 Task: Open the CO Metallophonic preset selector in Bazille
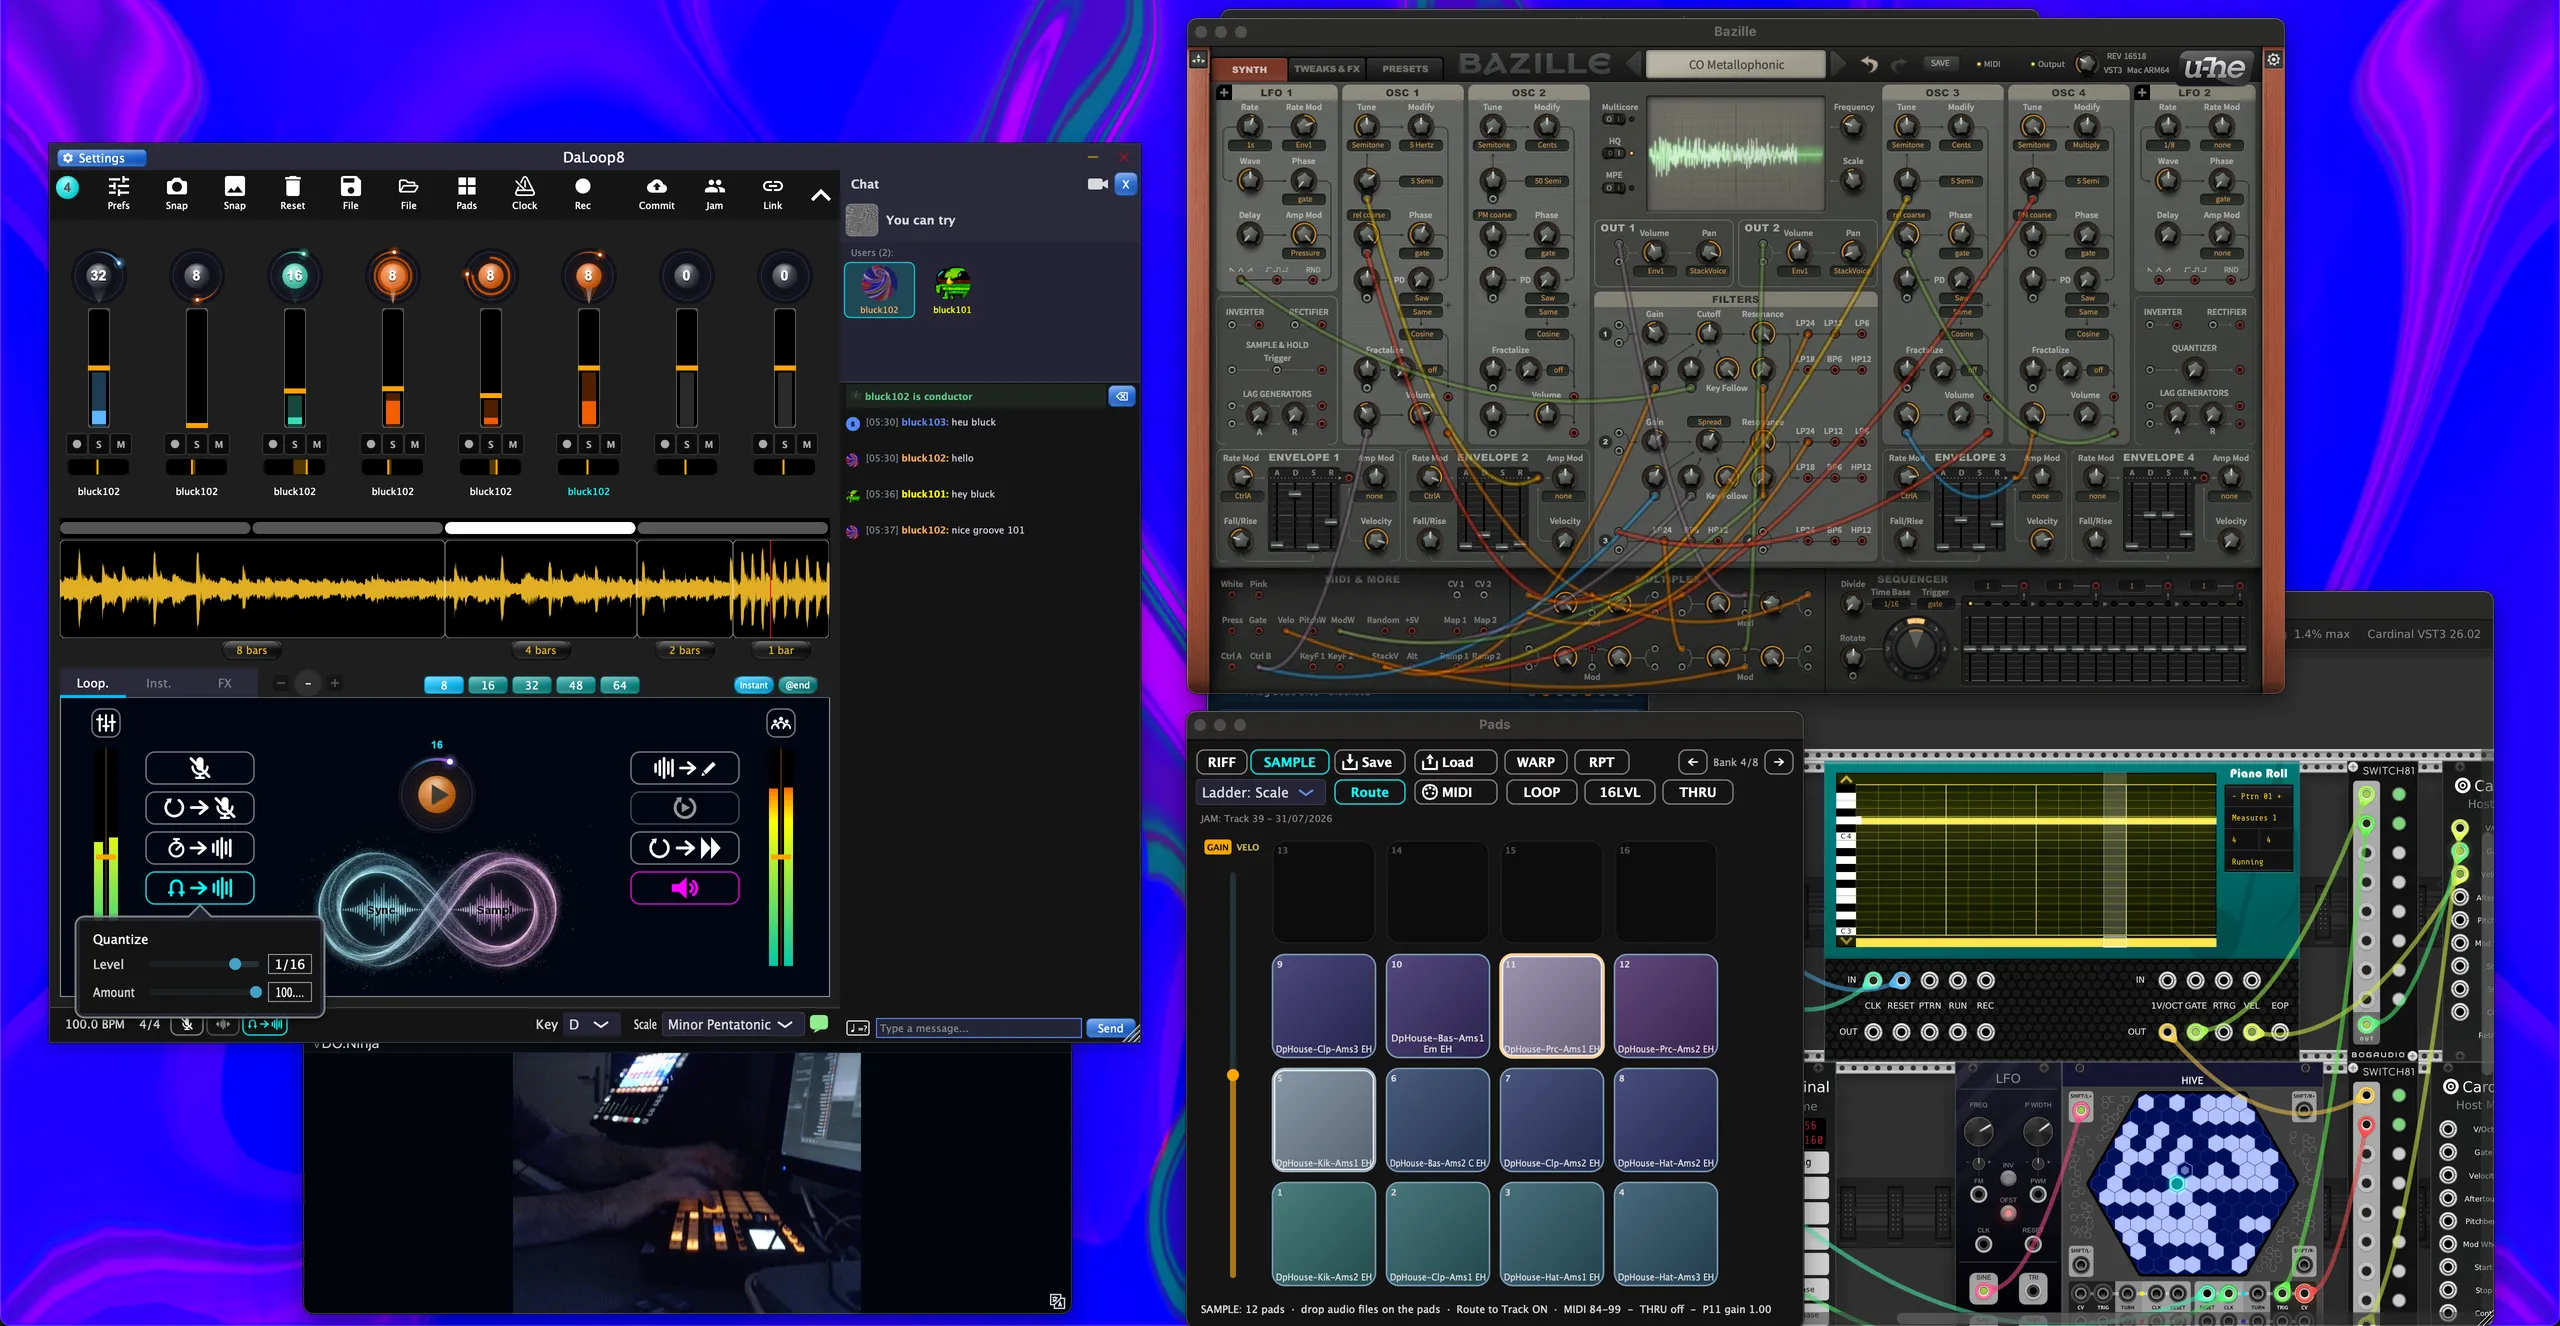pyautogui.click(x=1736, y=65)
